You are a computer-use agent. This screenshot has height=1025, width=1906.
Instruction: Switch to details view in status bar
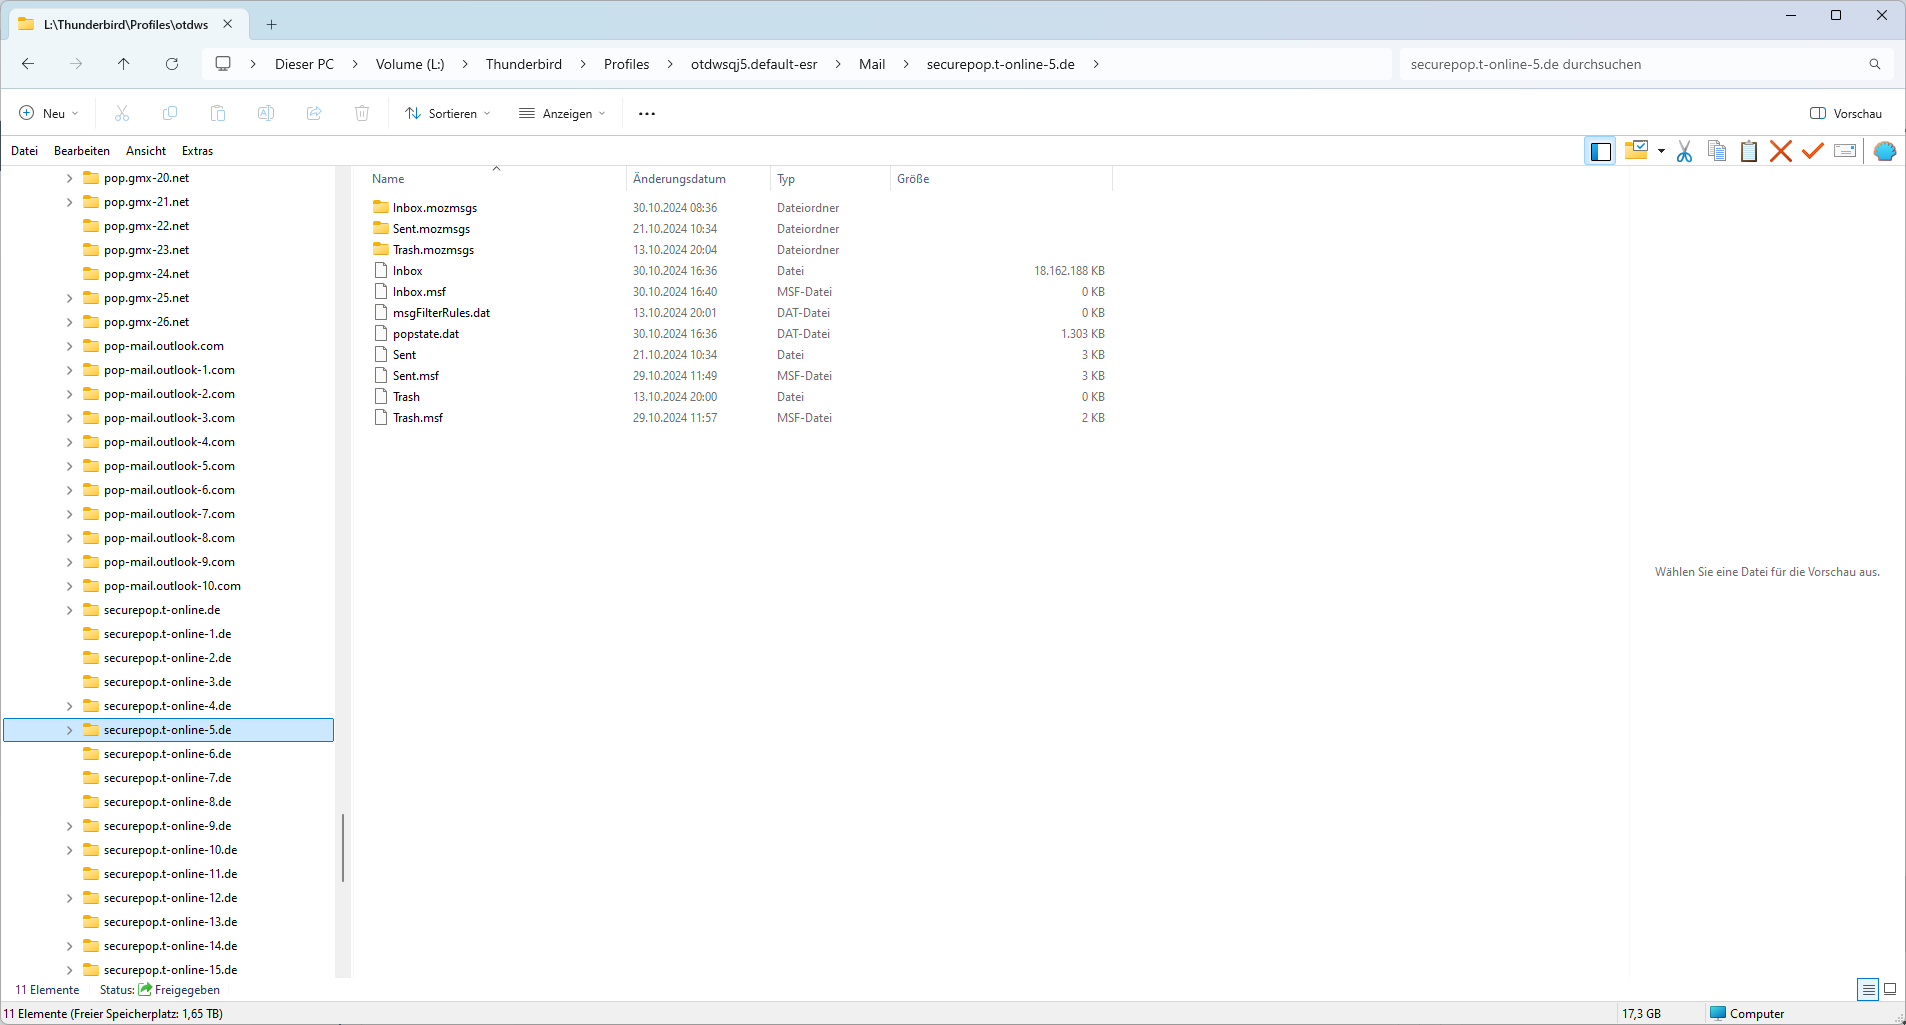[1867, 989]
